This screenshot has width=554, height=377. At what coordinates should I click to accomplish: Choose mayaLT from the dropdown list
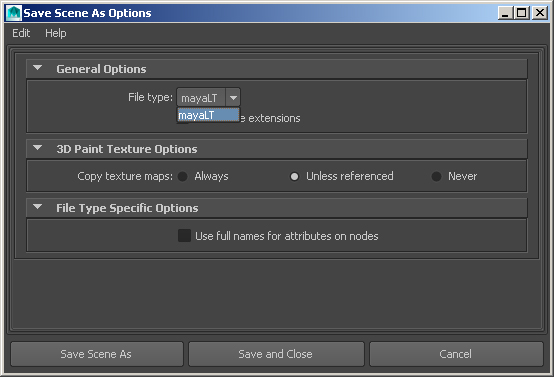[208, 115]
